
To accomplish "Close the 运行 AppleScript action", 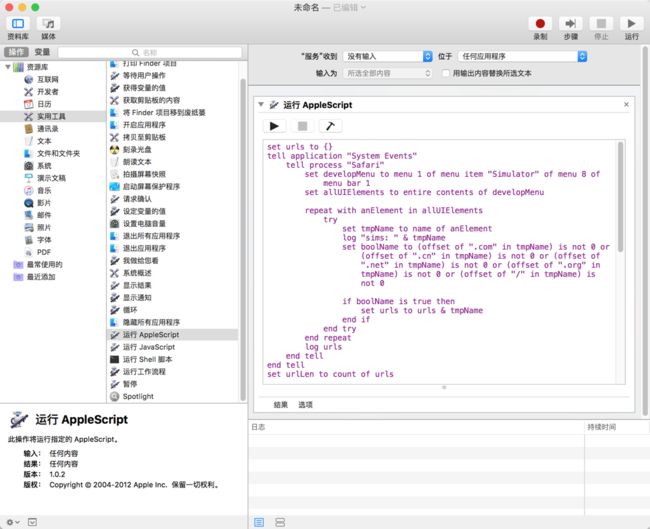I will click(x=626, y=104).
